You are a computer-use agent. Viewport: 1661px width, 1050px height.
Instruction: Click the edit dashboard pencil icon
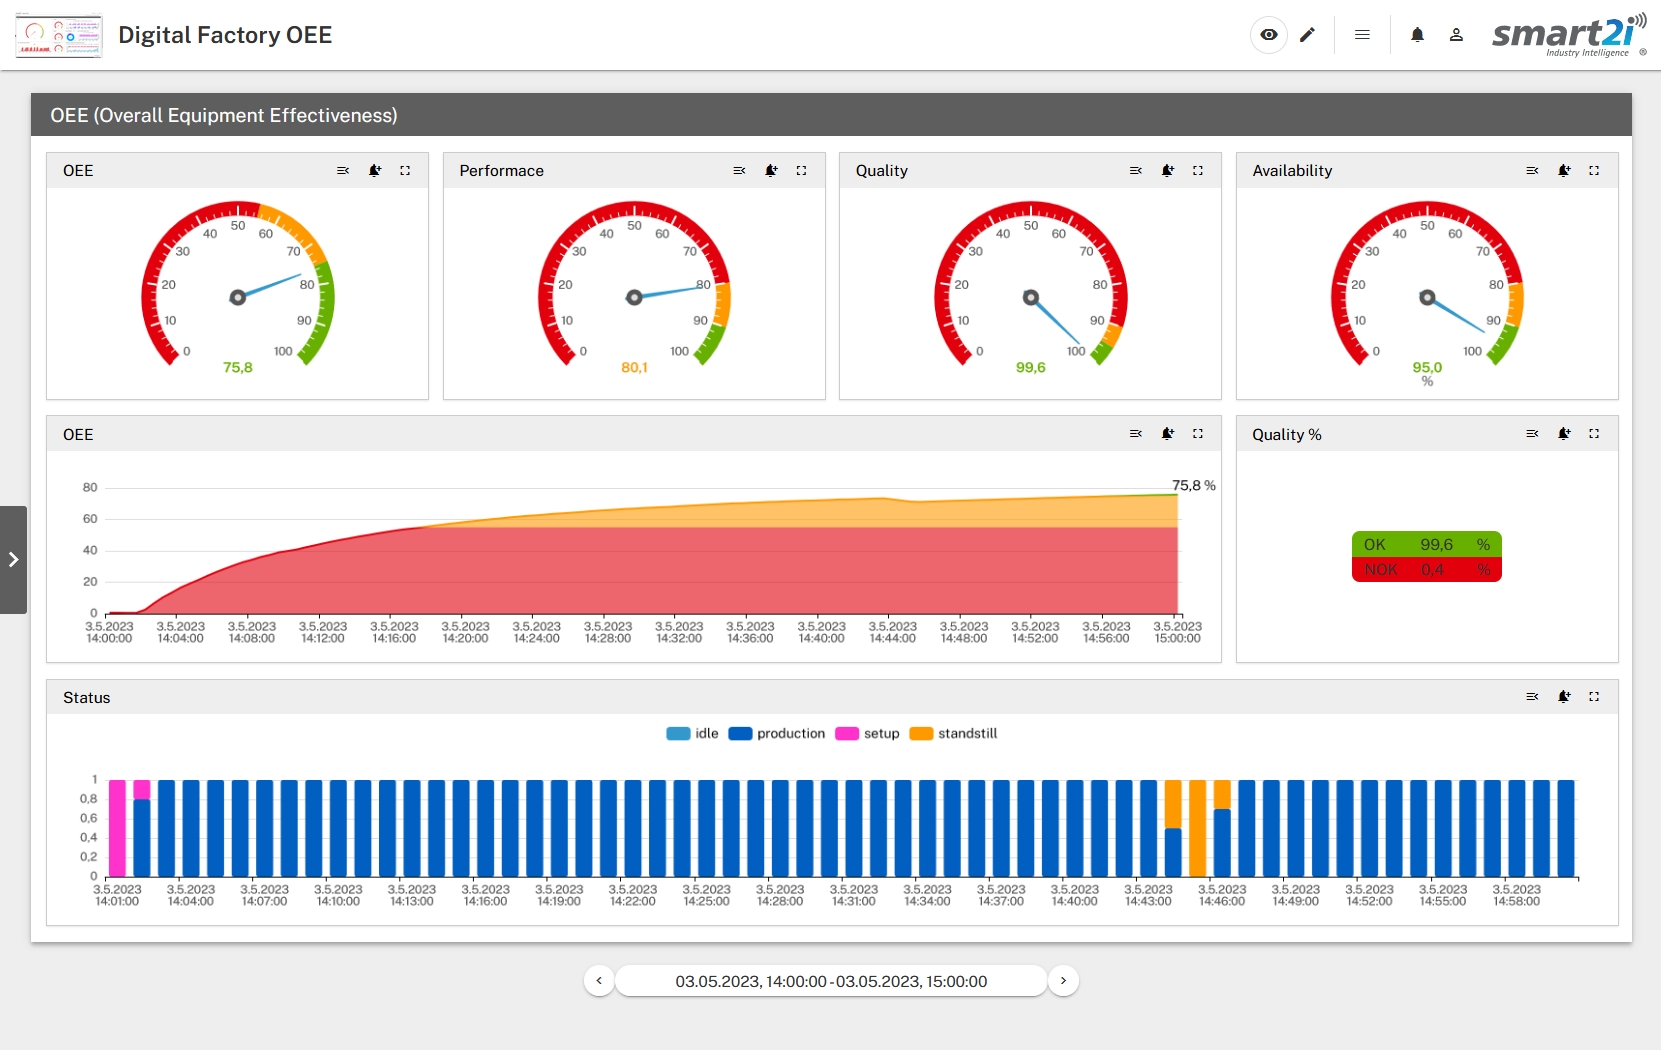pyautogui.click(x=1307, y=35)
